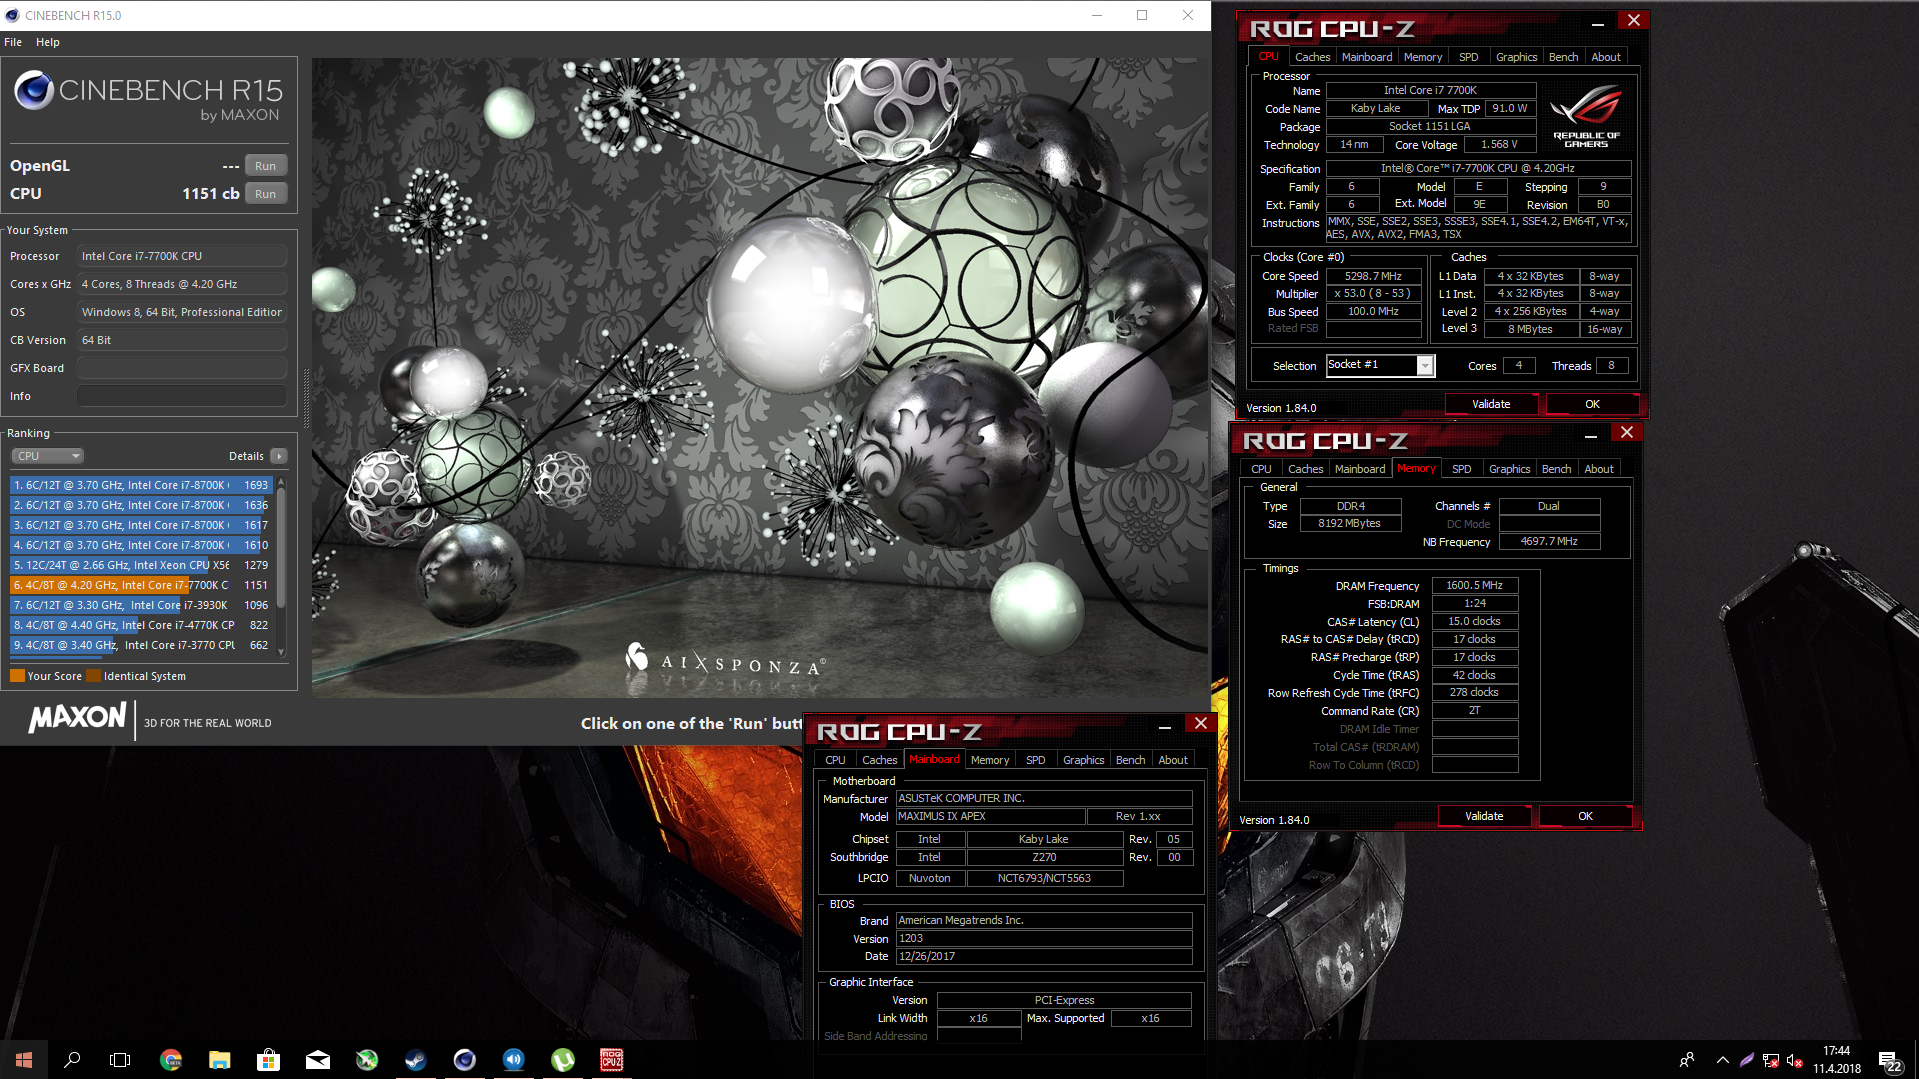Open SPD tab in the Memory CPU-Z window
Viewport: 1919px width, 1079px height.
point(1461,469)
